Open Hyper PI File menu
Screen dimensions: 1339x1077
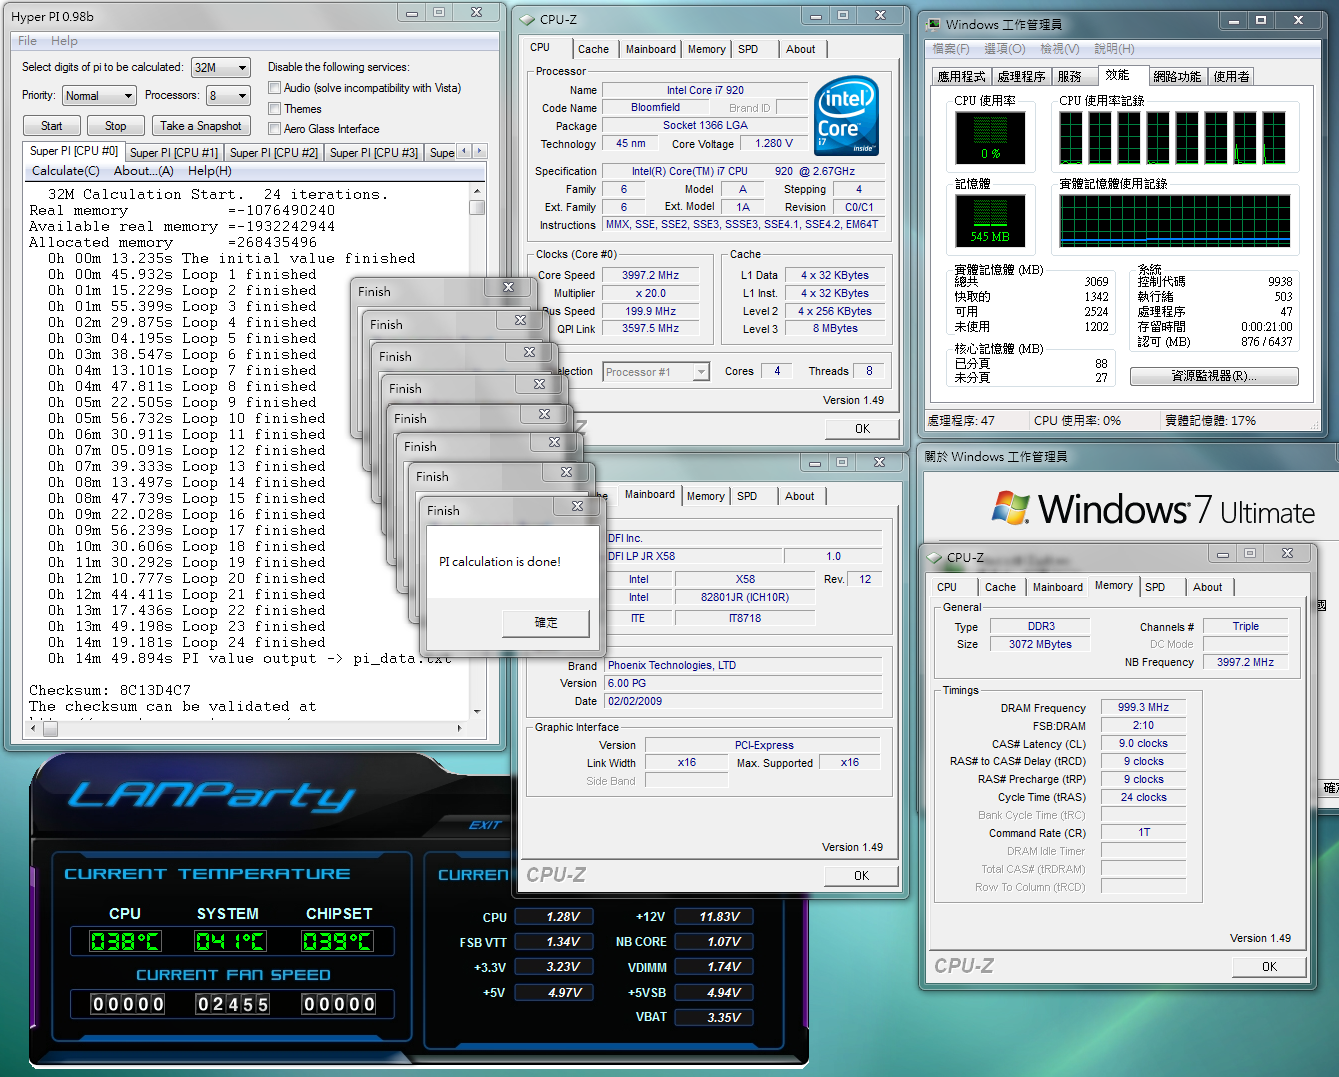tap(27, 41)
